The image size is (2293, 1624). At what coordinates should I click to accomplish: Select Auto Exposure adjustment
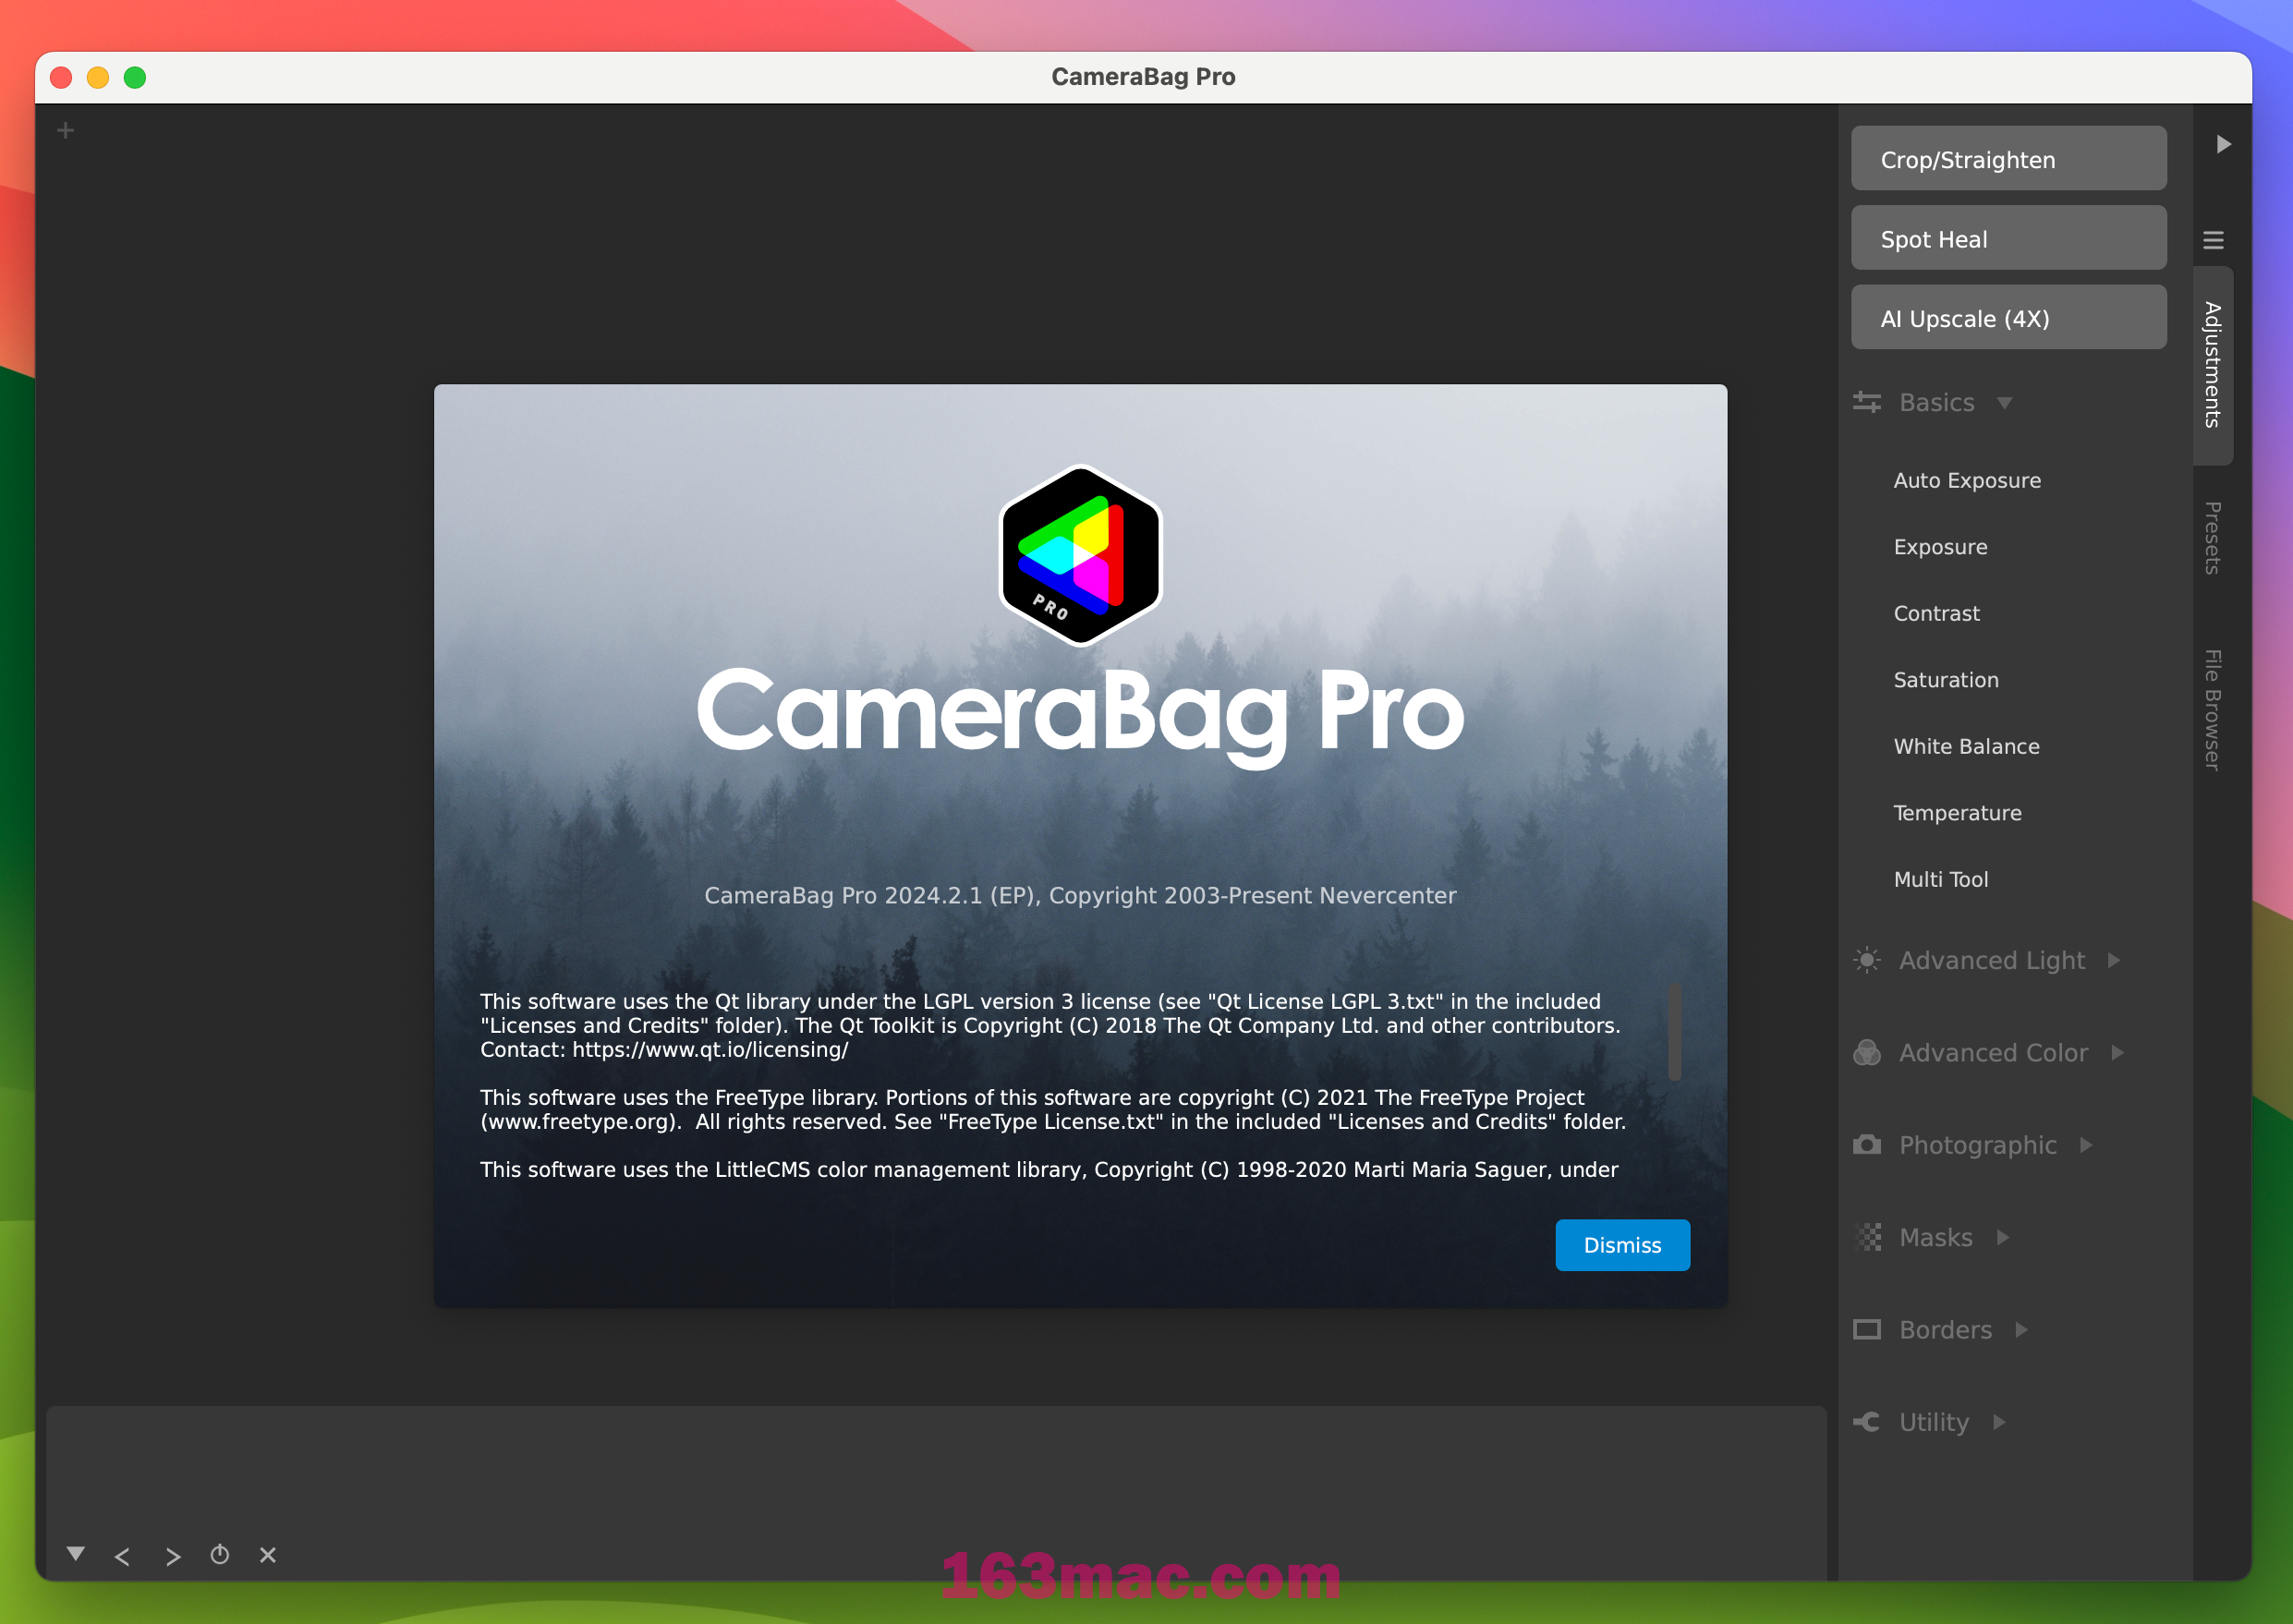click(x=1968, y=479)
